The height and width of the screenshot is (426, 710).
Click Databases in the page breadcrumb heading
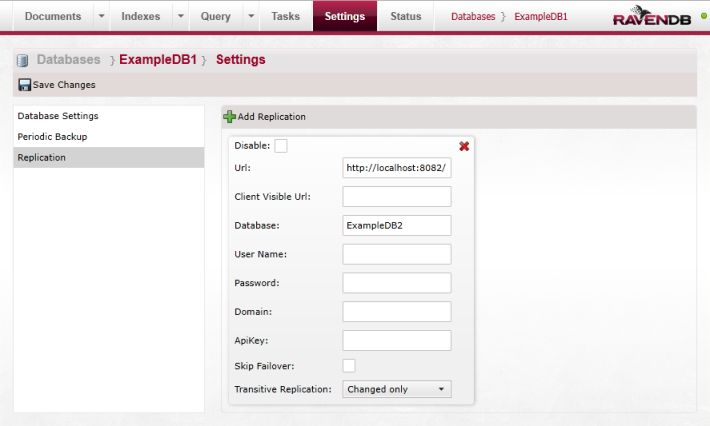[68, 60]
